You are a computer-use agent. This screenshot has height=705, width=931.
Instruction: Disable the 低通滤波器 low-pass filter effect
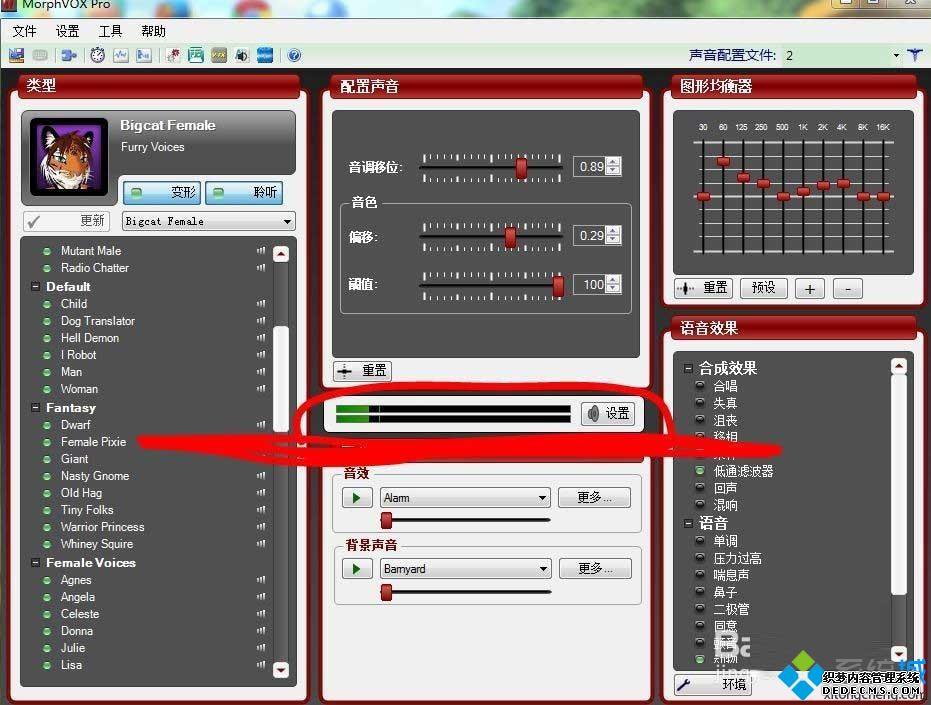tap(700, 471)
